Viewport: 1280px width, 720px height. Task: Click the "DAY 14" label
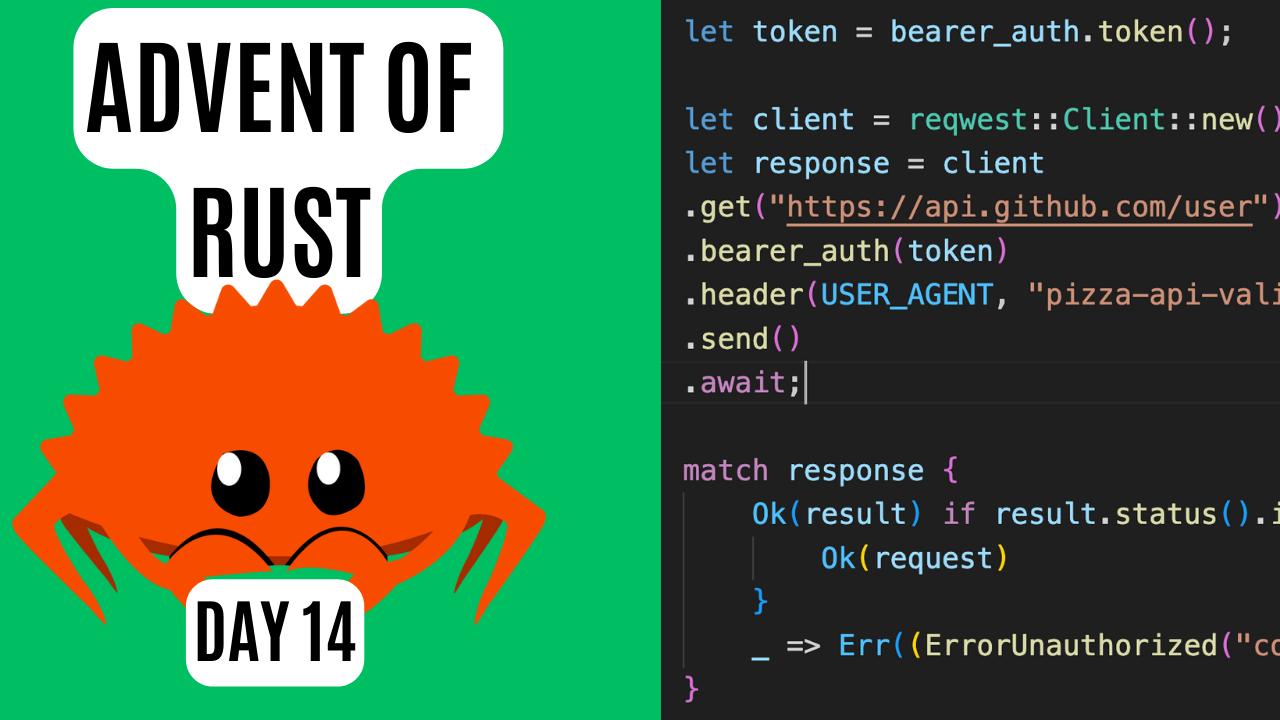(275, 632)
